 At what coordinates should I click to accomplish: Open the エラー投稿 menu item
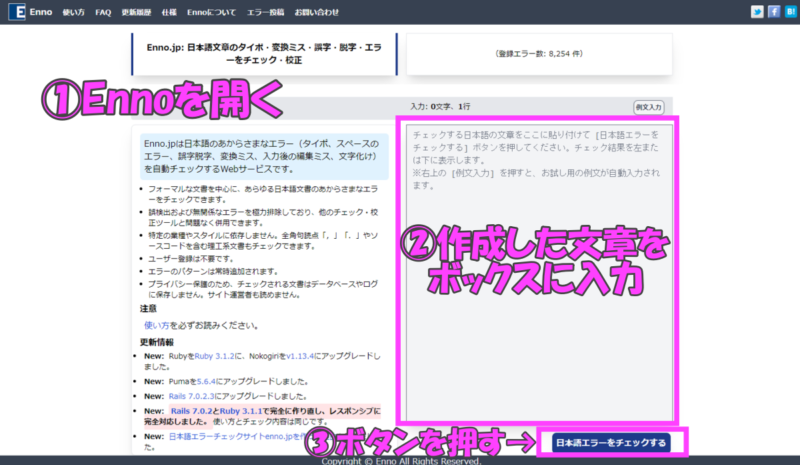click(265, 12)
